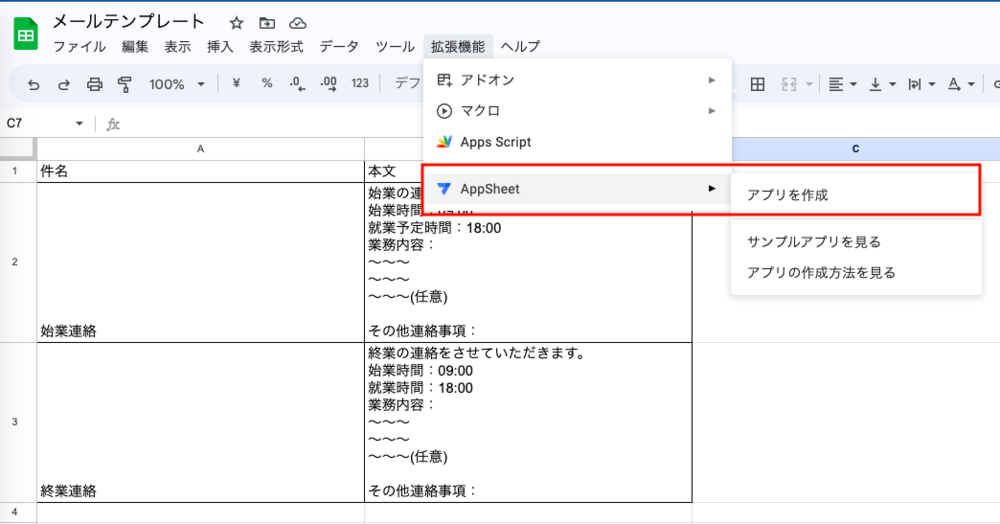
Task: Open the 表示形式 menu
Action: click(276, 47)
